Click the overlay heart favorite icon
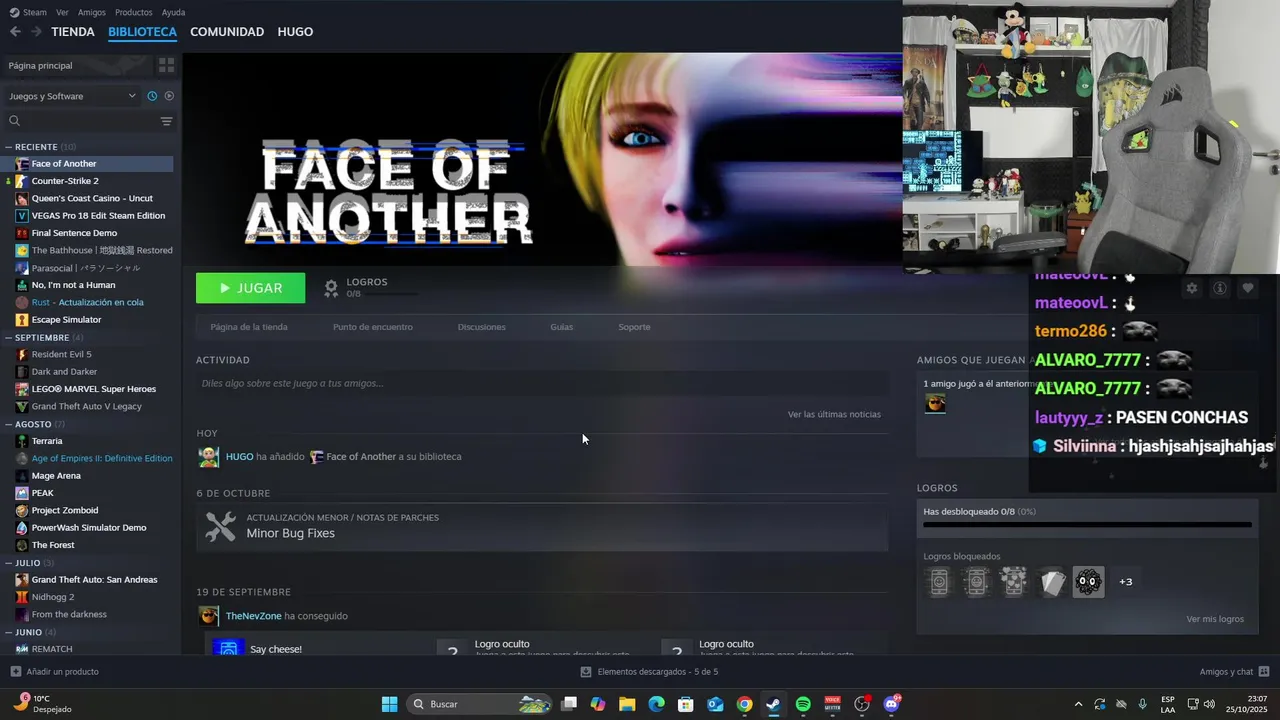Image resolution: width=1280 pixels, height=720 pixels. click(1247, 288)
